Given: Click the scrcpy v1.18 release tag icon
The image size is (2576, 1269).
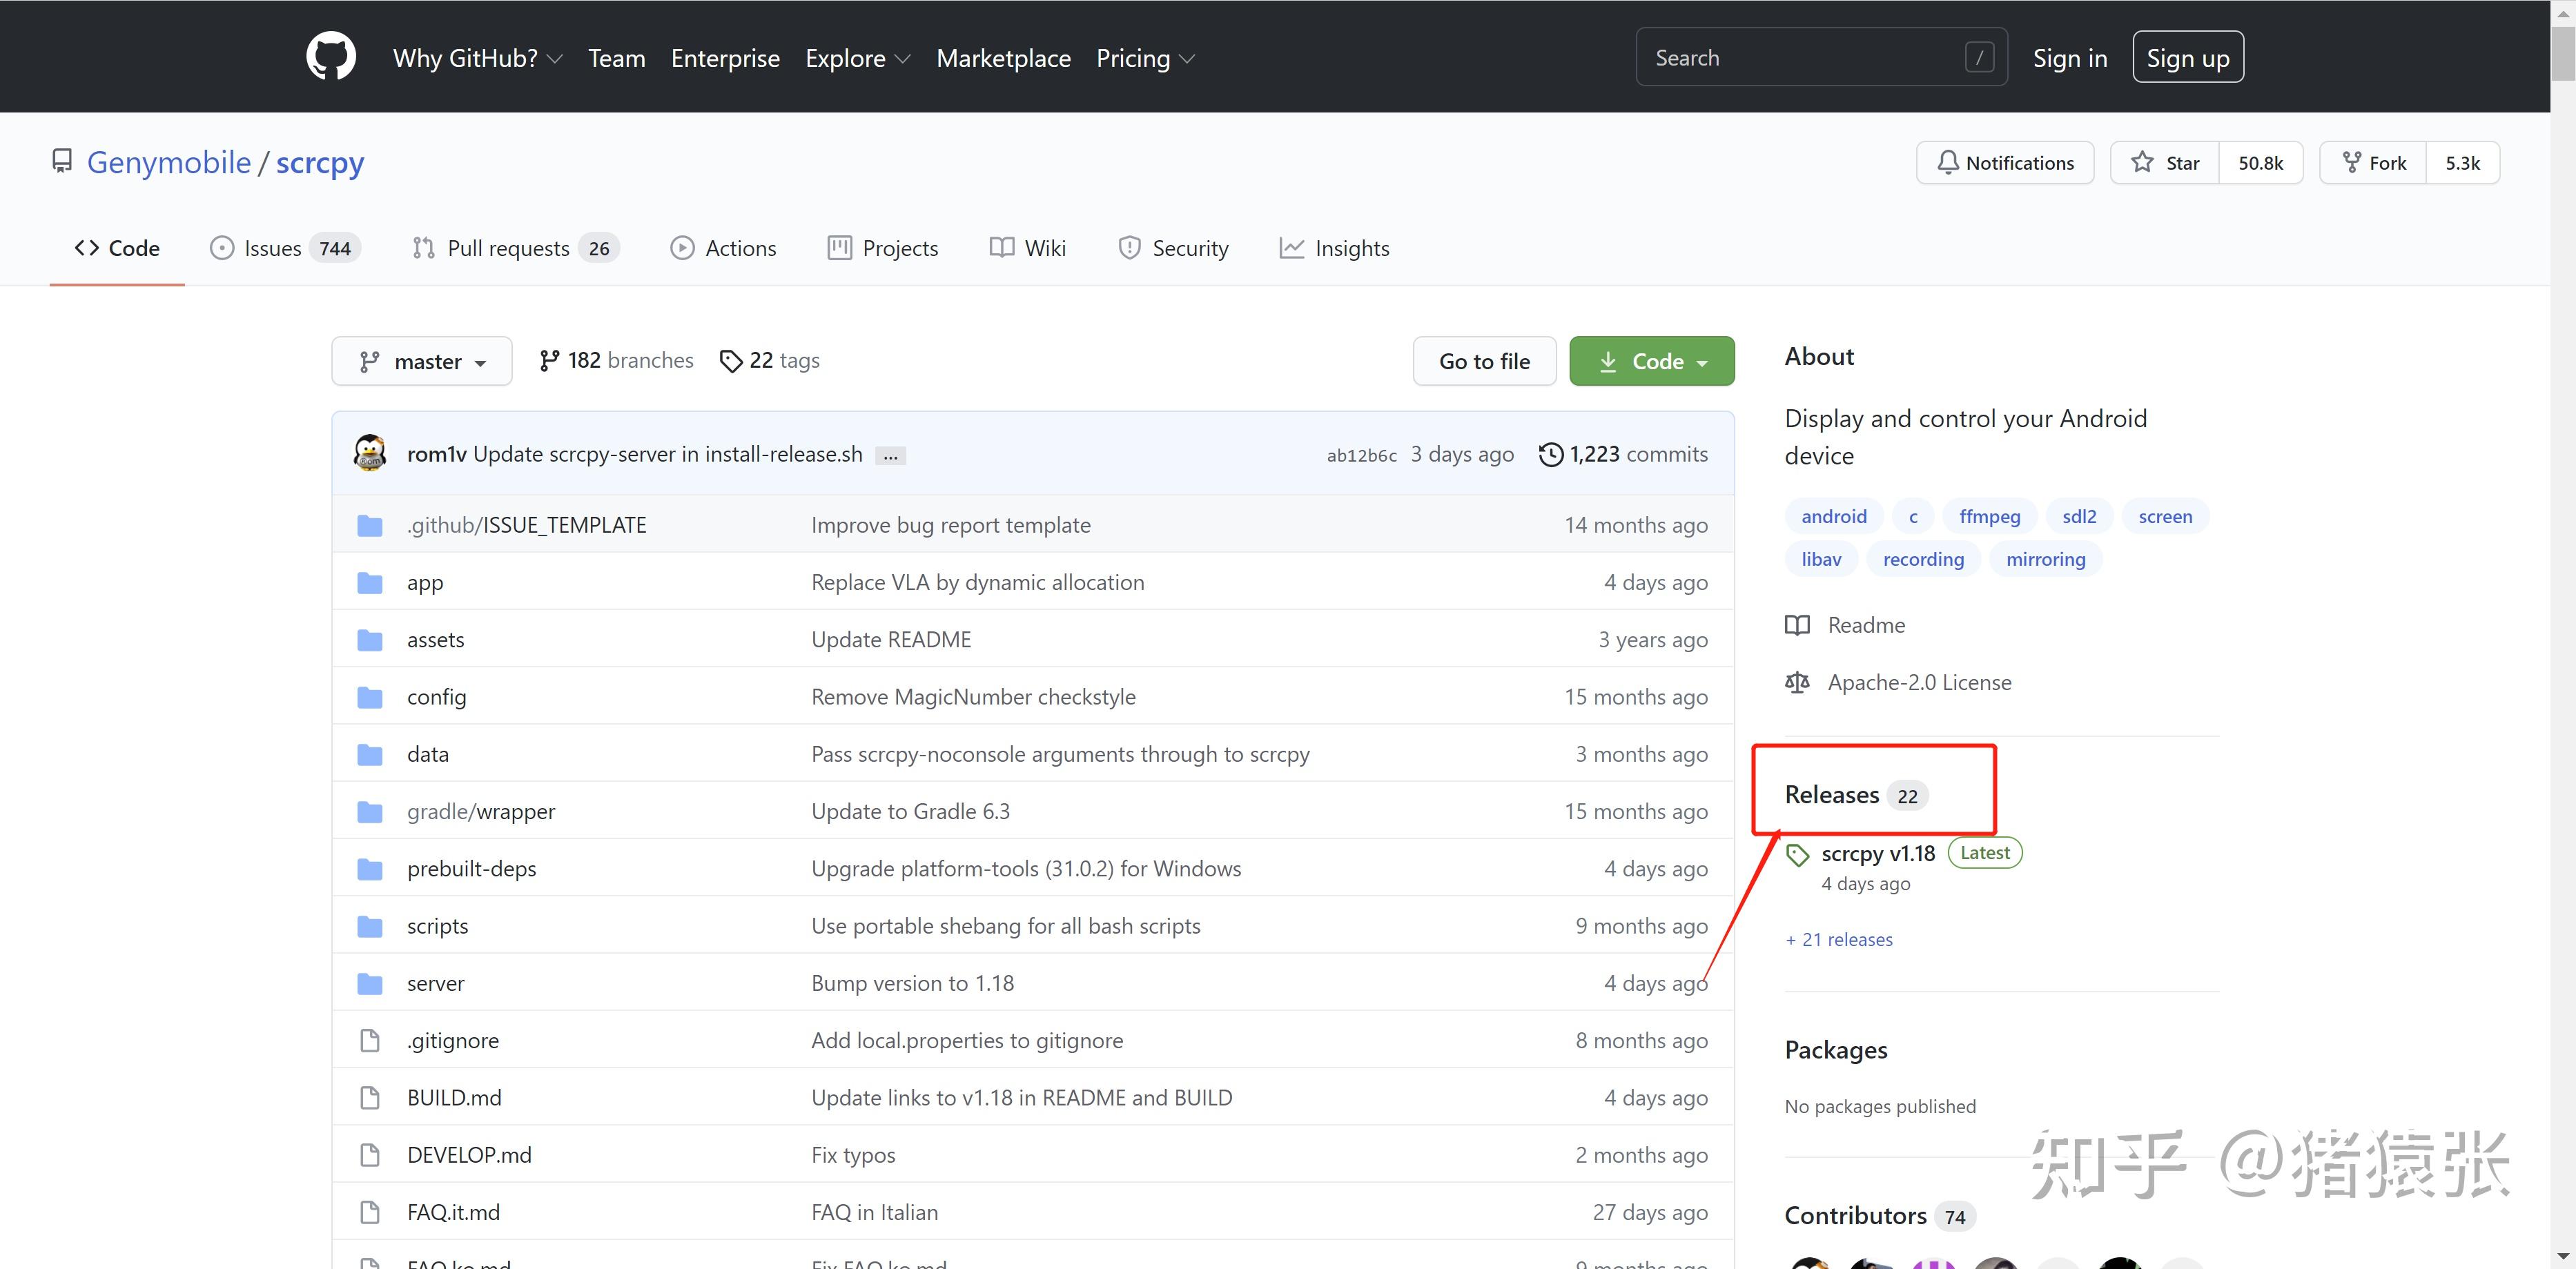Looking at the screenshot, I should (x=1797, y=855).
